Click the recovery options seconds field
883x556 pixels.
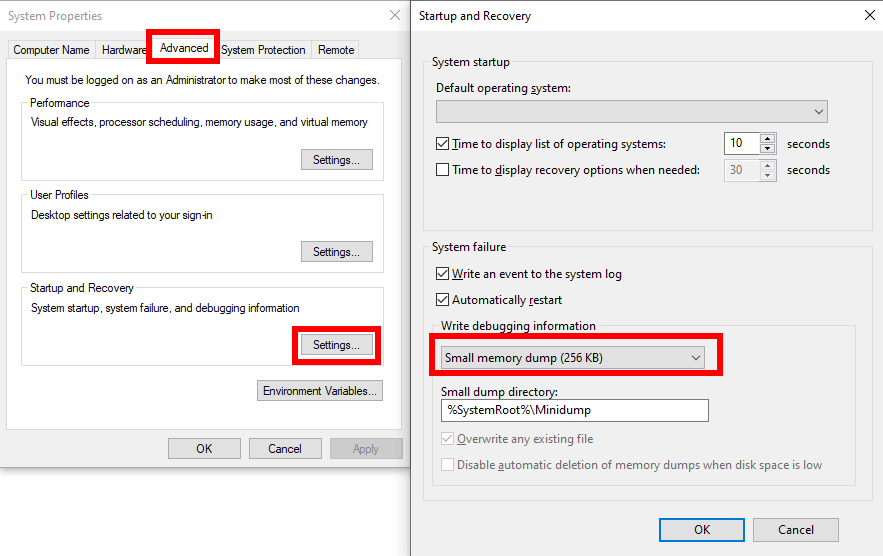tap(742, 170)
